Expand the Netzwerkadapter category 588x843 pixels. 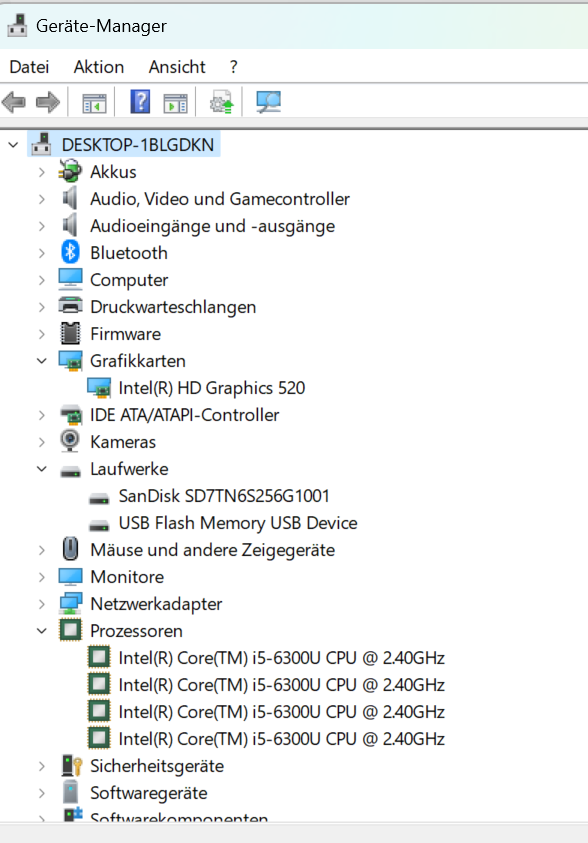tap(42, 604)
